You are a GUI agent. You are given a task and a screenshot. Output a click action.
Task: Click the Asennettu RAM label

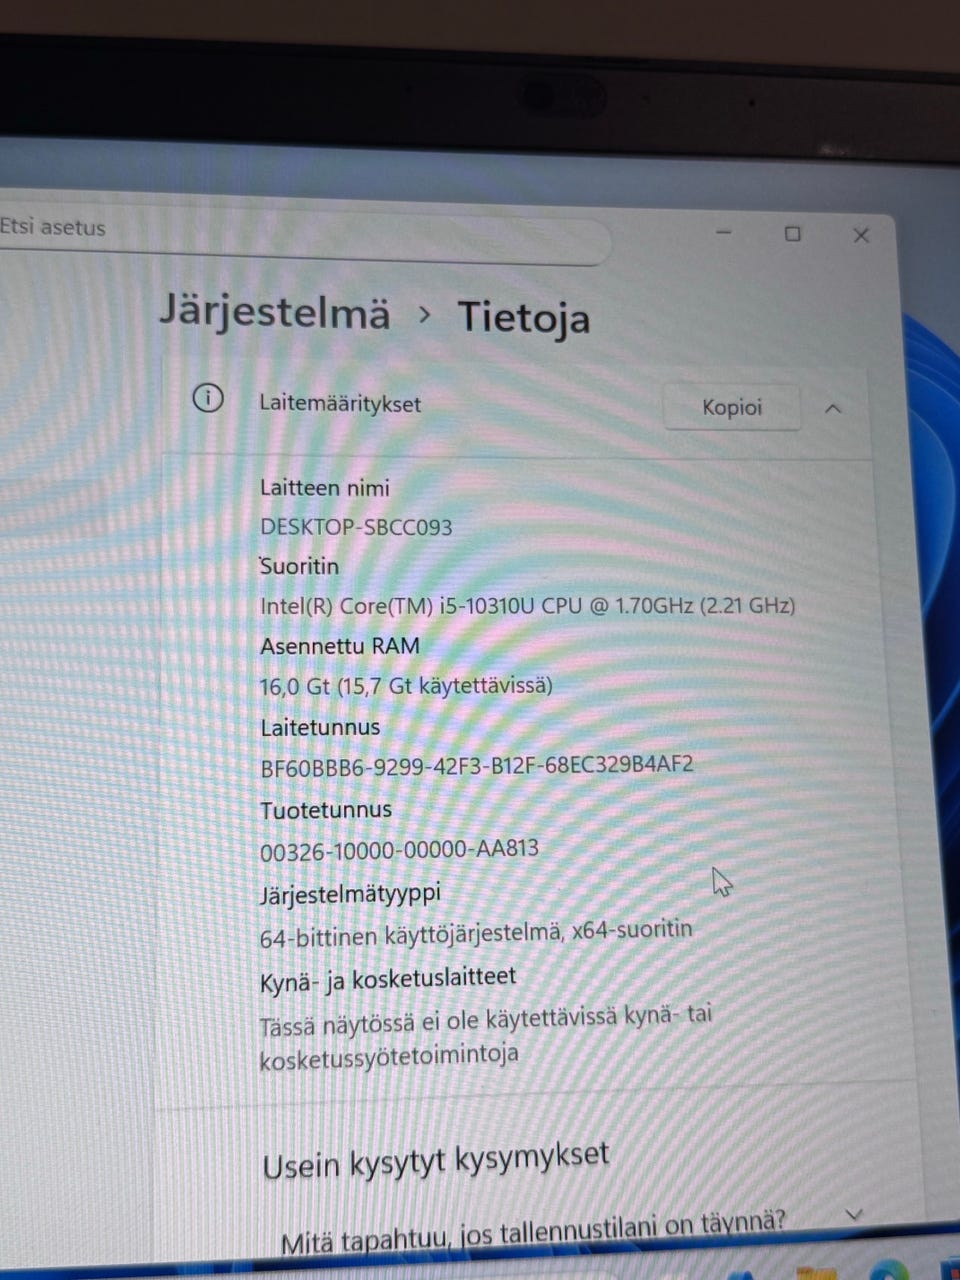tap(340, 646)
